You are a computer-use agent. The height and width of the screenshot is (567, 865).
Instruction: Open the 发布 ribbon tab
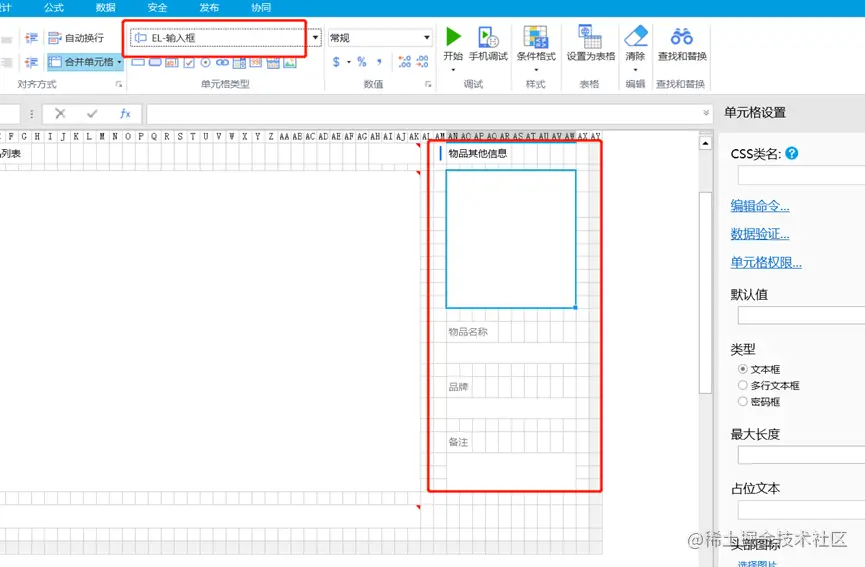pyautogui.click(x=209, y=8)
